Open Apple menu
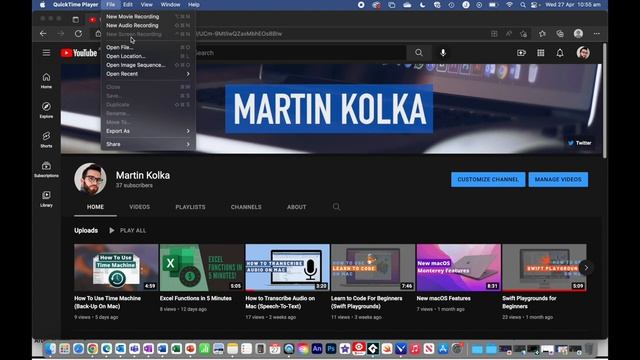Viewport: 640px width, 360px height. [x=42, y=5]
